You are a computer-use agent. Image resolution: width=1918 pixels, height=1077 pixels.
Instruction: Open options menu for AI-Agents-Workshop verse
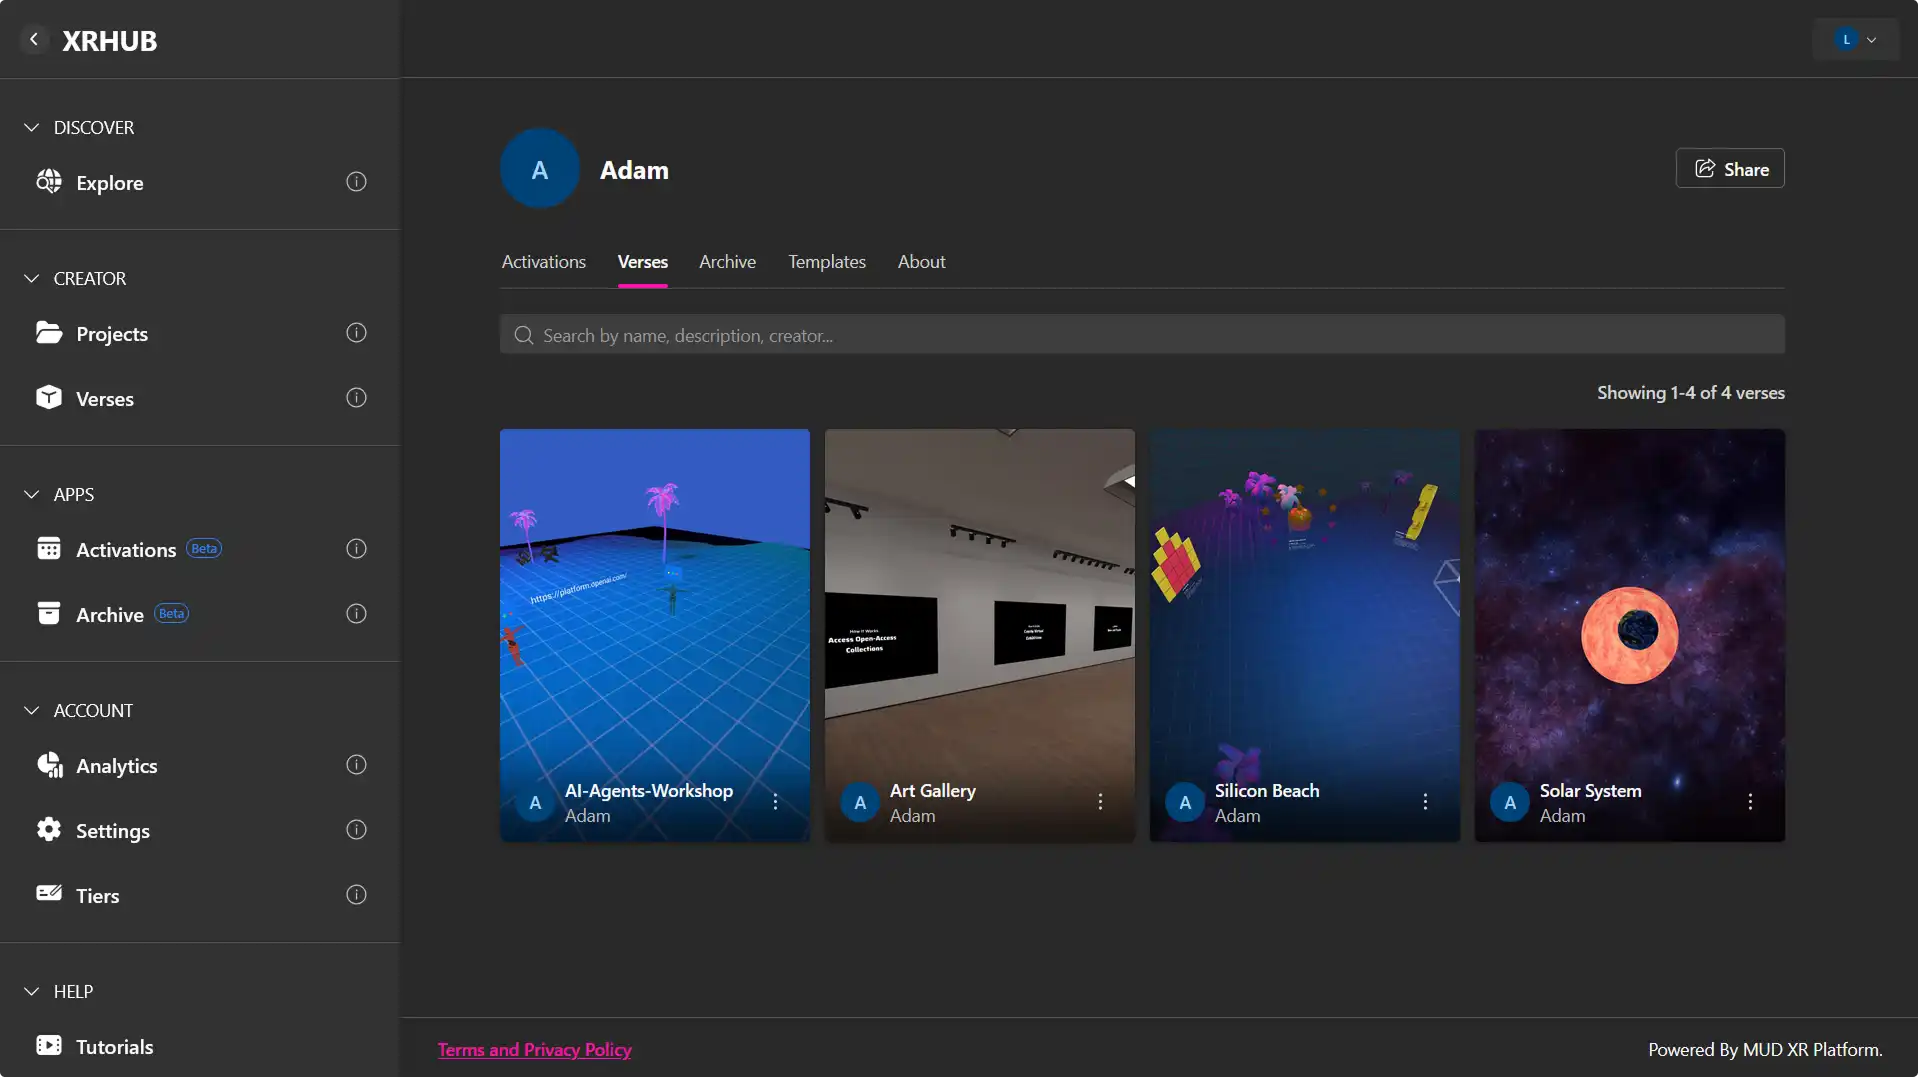tap(775, 802)
